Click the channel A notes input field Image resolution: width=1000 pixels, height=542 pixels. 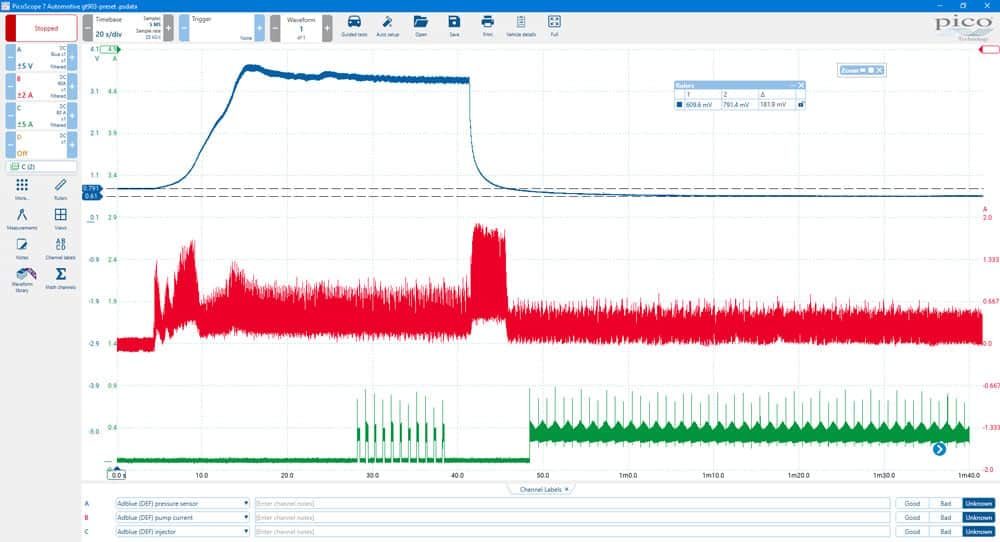pyautogui.click(x=572, y=503)
